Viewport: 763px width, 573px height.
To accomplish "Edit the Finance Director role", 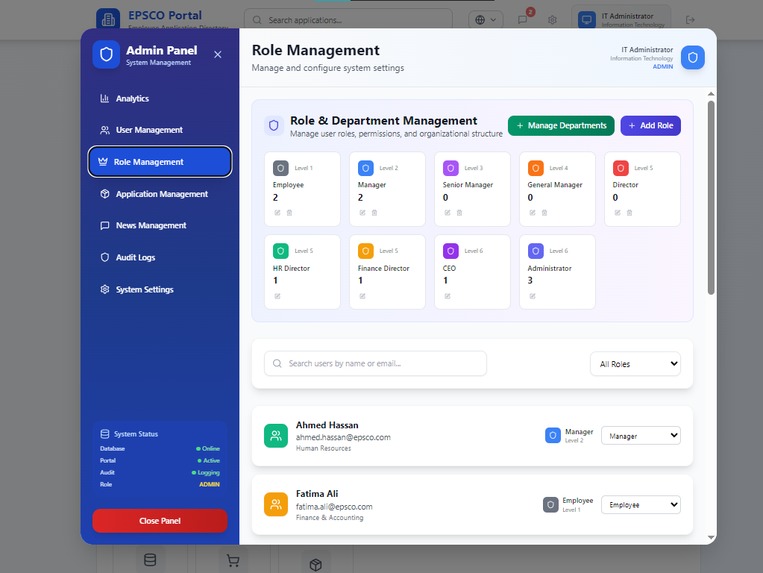I will pyautogui.click(x=363, y=296).
